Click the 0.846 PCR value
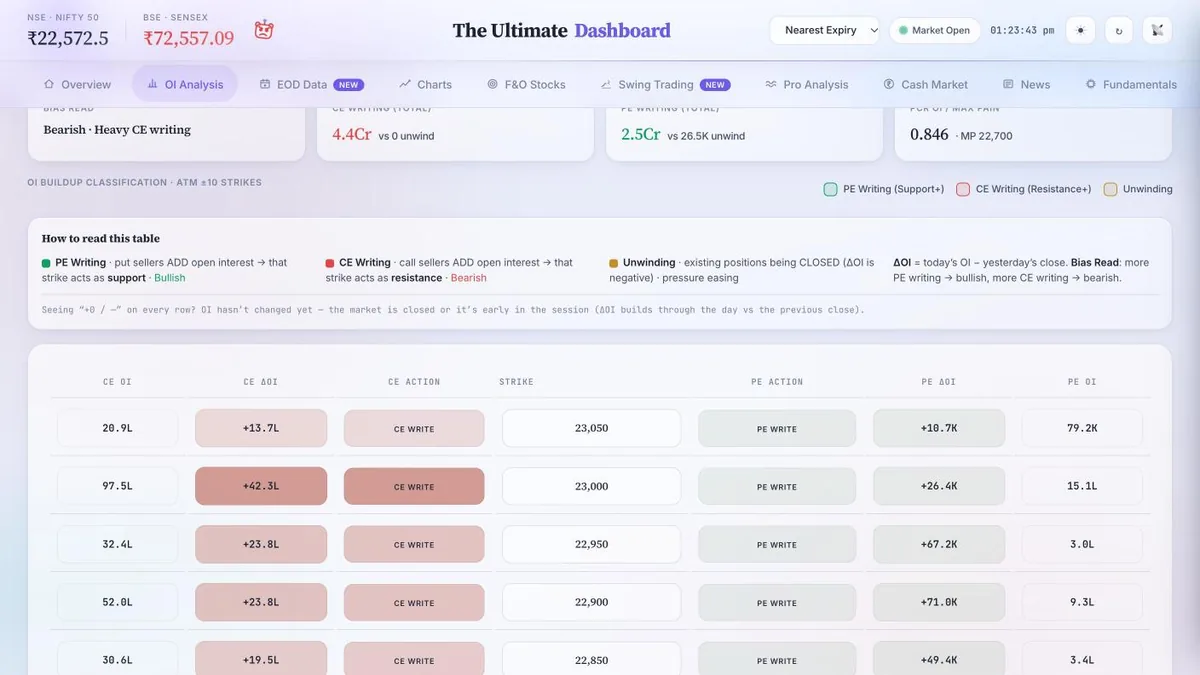Viewport: 1200px width, 675px height. [929, 134]
